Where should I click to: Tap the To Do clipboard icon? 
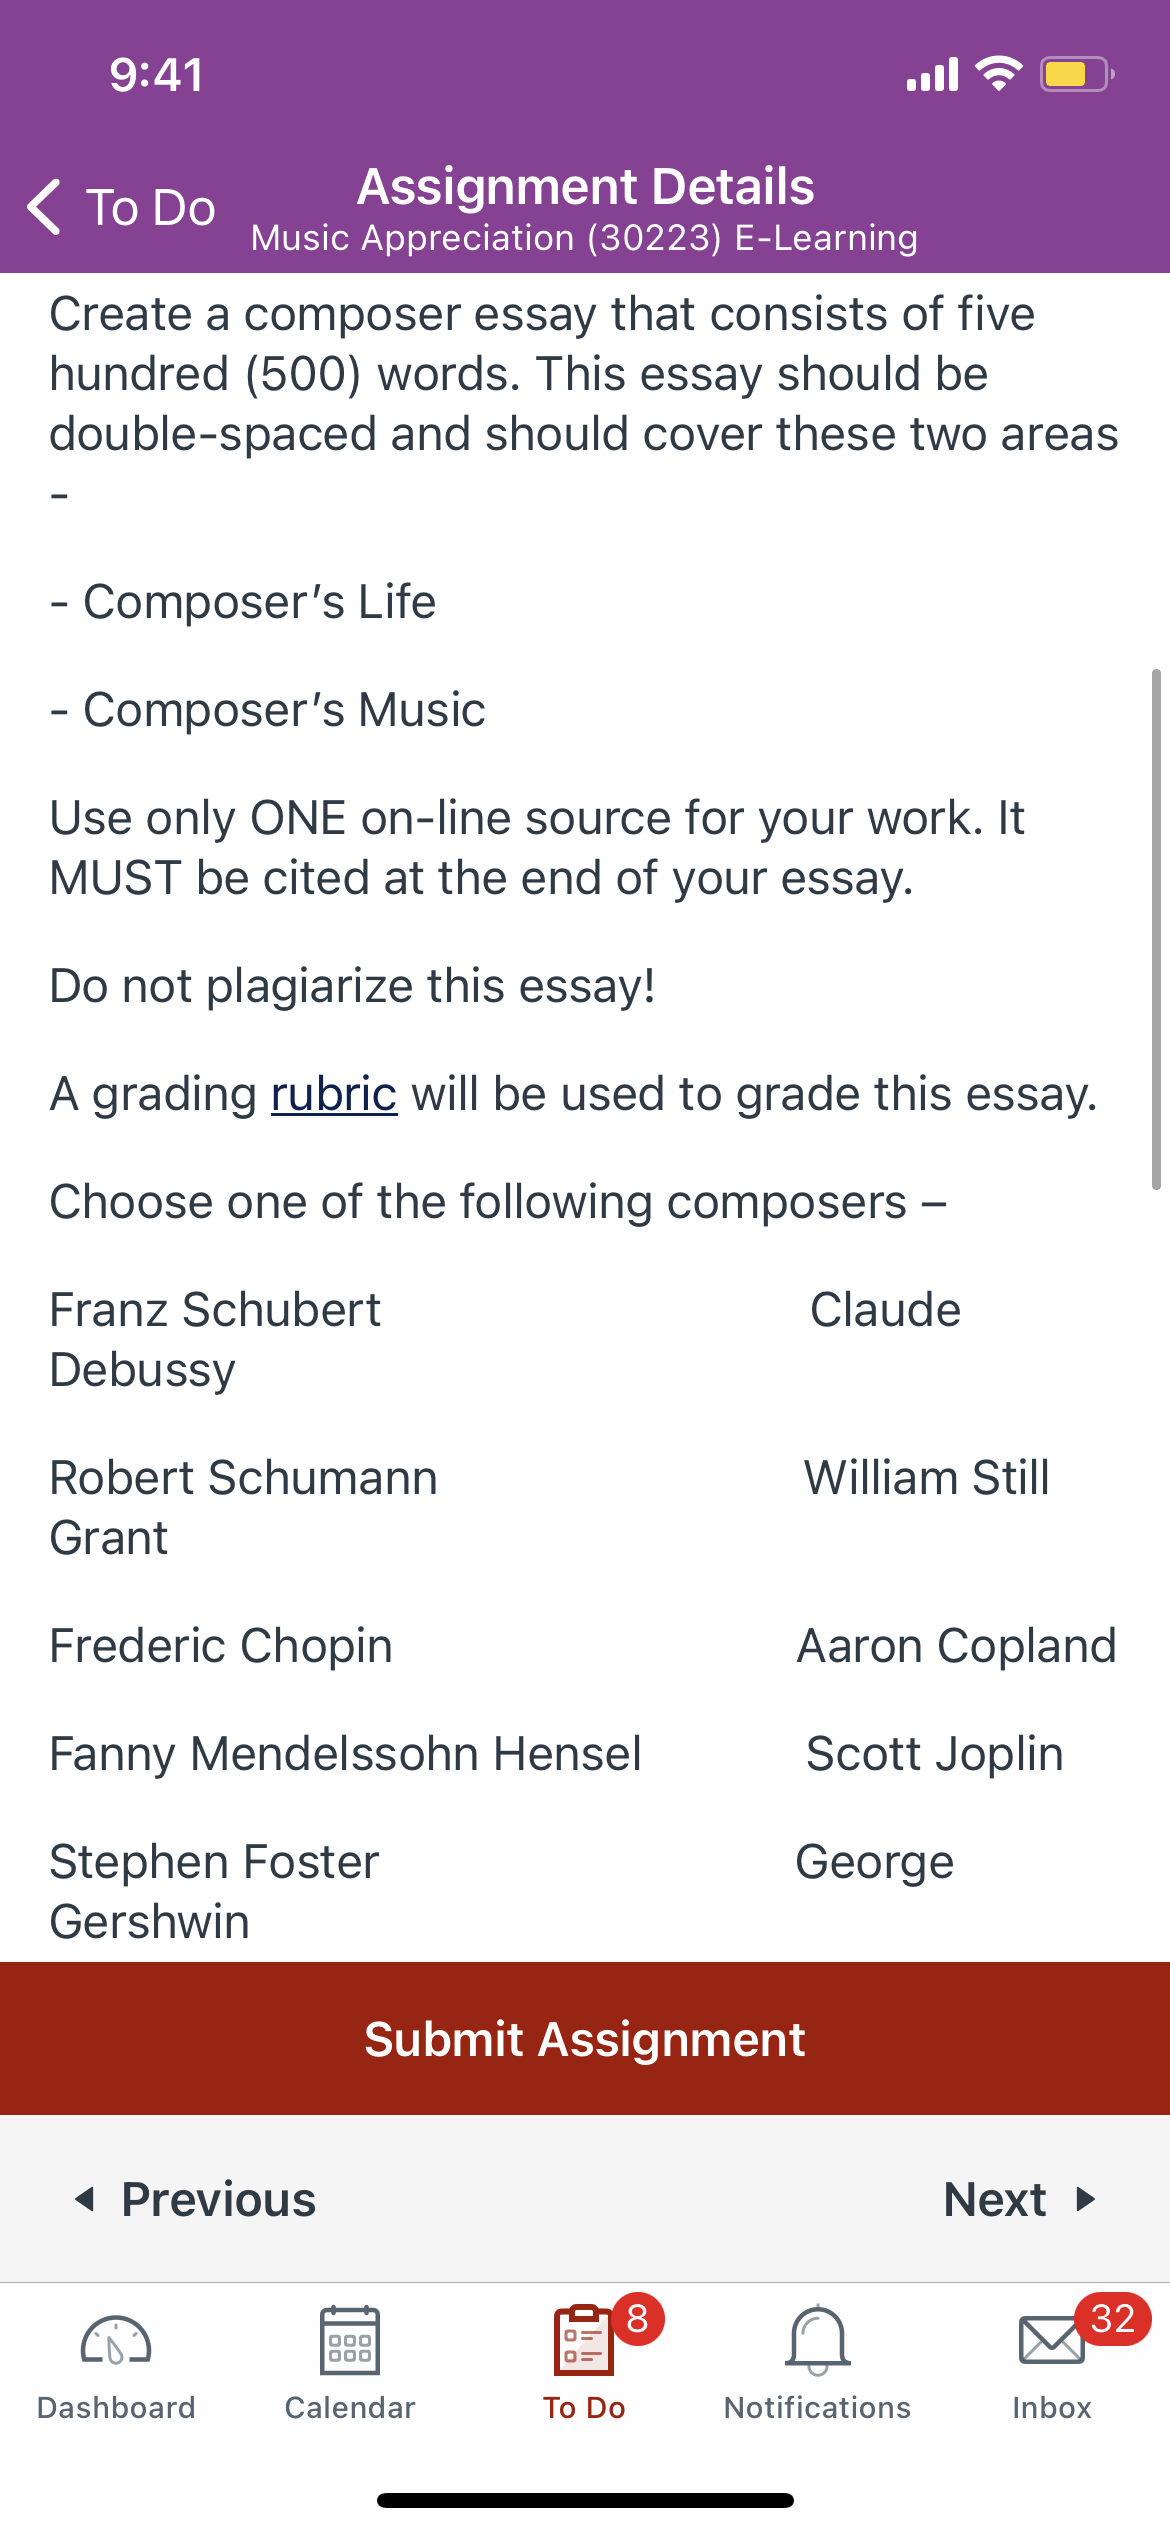(x=584, y=2340)
